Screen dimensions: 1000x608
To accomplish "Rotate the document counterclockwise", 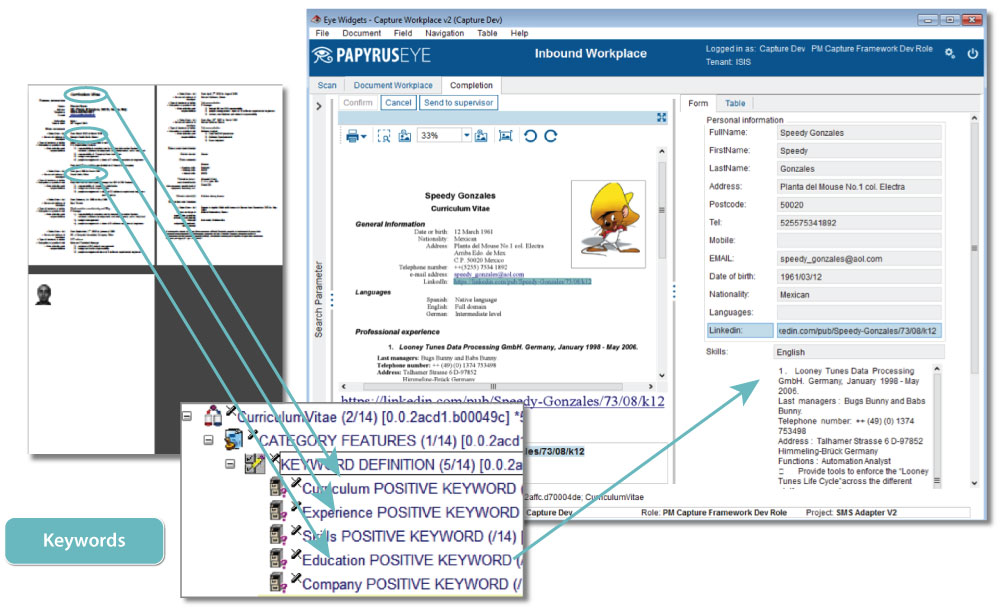I will tap(530, 135).
